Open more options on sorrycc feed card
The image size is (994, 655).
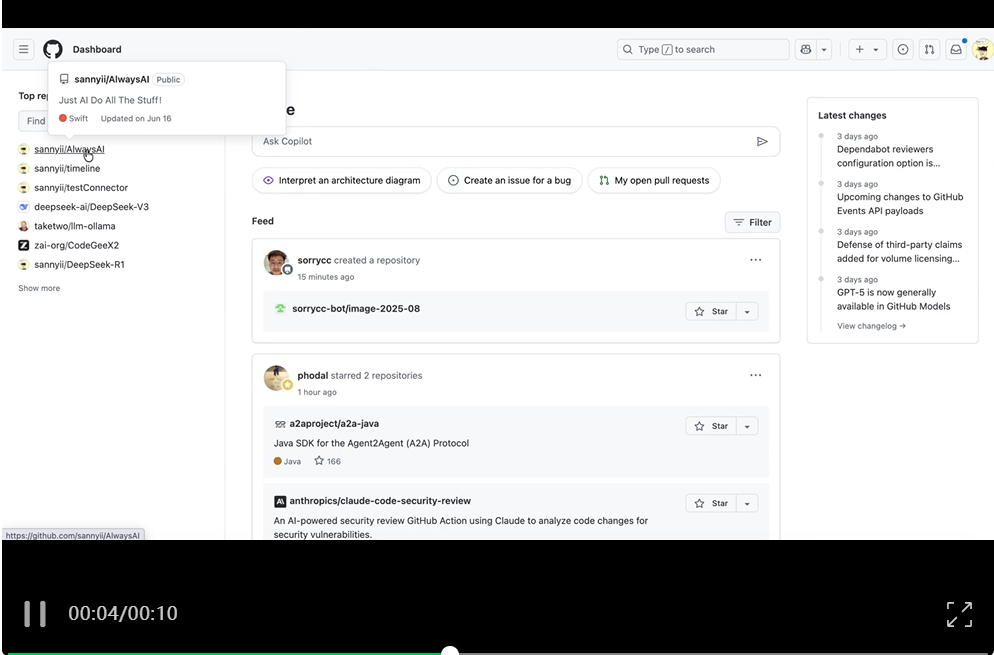pyautogui.click(x=756, y=260)
